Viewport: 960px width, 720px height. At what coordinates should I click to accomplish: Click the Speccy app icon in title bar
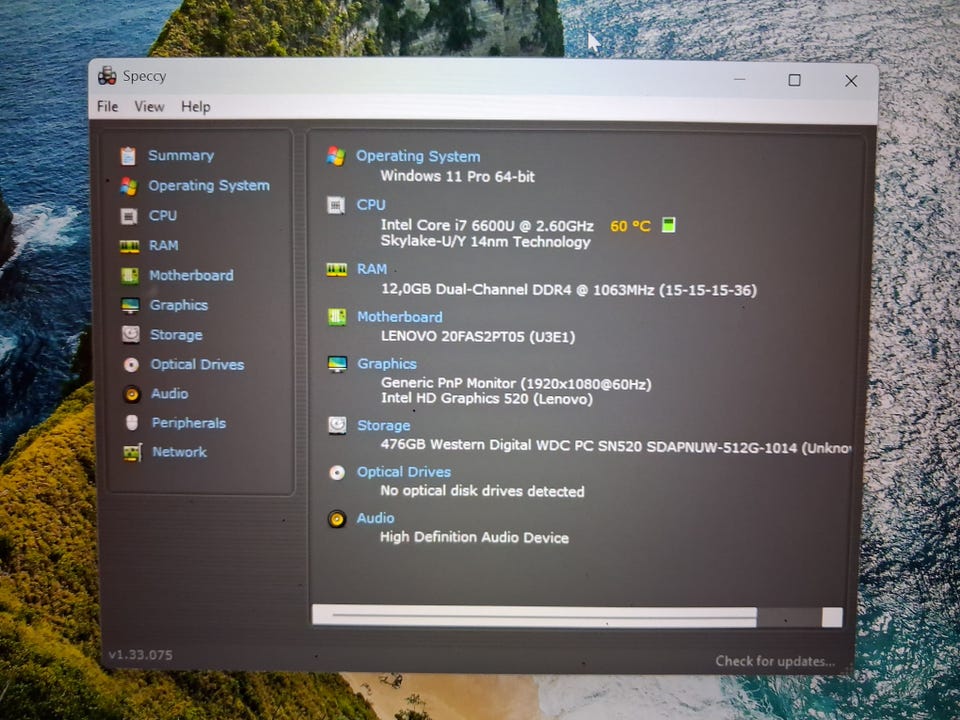[x=107, y=76]
